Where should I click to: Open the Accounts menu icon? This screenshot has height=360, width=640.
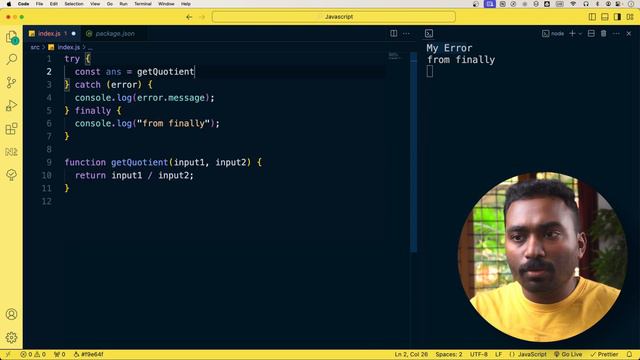11,314
